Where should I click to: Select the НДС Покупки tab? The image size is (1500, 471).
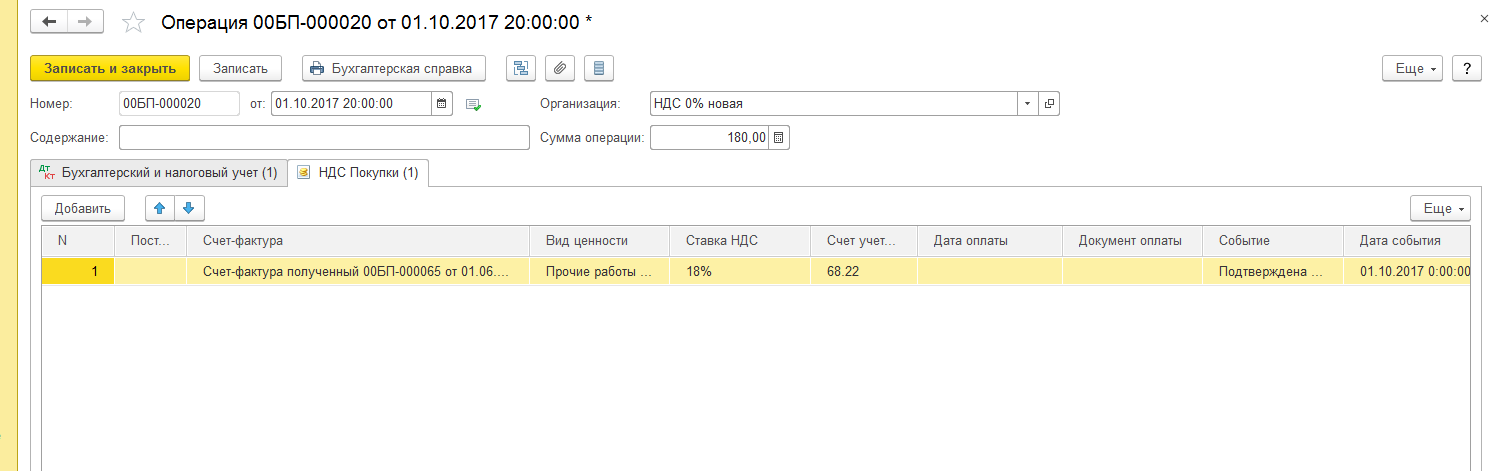(x=359, y=173)
